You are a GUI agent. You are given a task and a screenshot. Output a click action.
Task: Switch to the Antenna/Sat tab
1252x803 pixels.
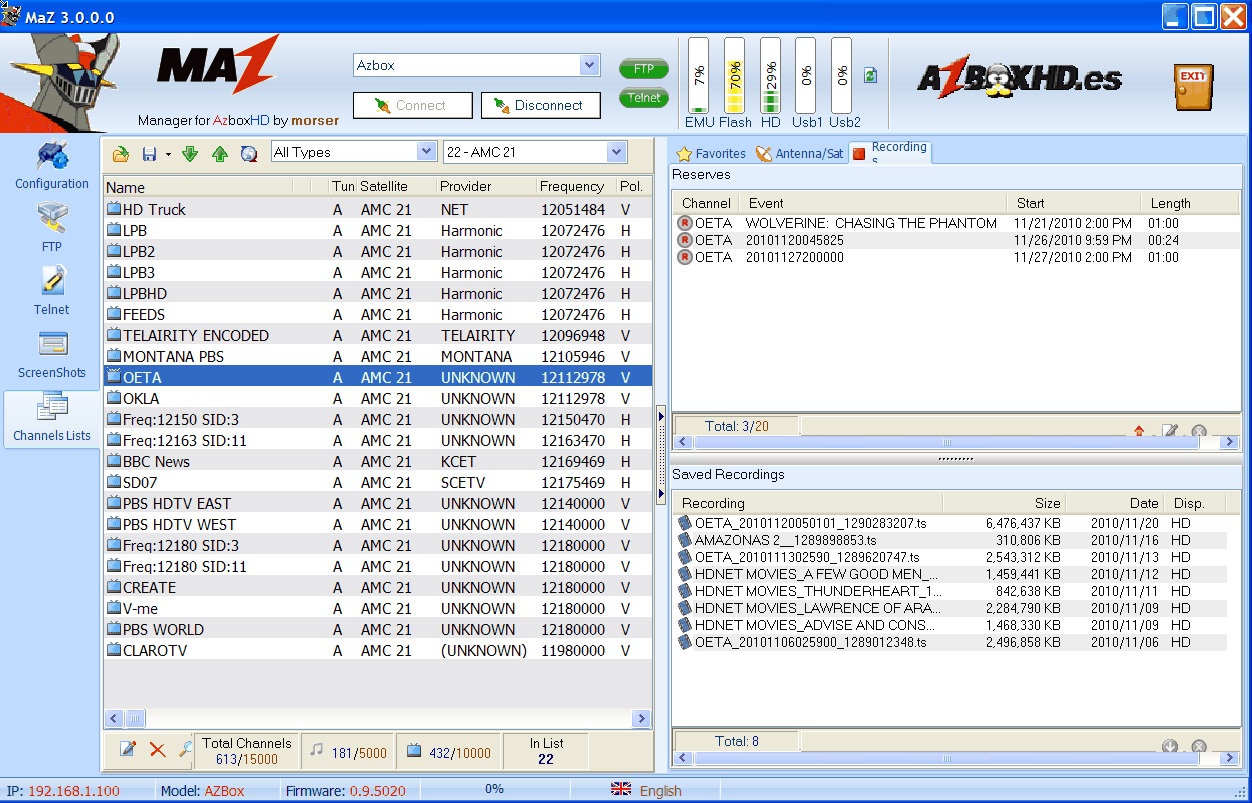(x=800, y=154)
